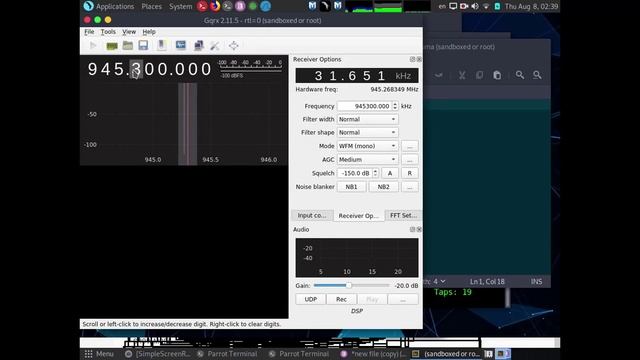
Task: Open the remote control computers icon
Action: (199, 45)
